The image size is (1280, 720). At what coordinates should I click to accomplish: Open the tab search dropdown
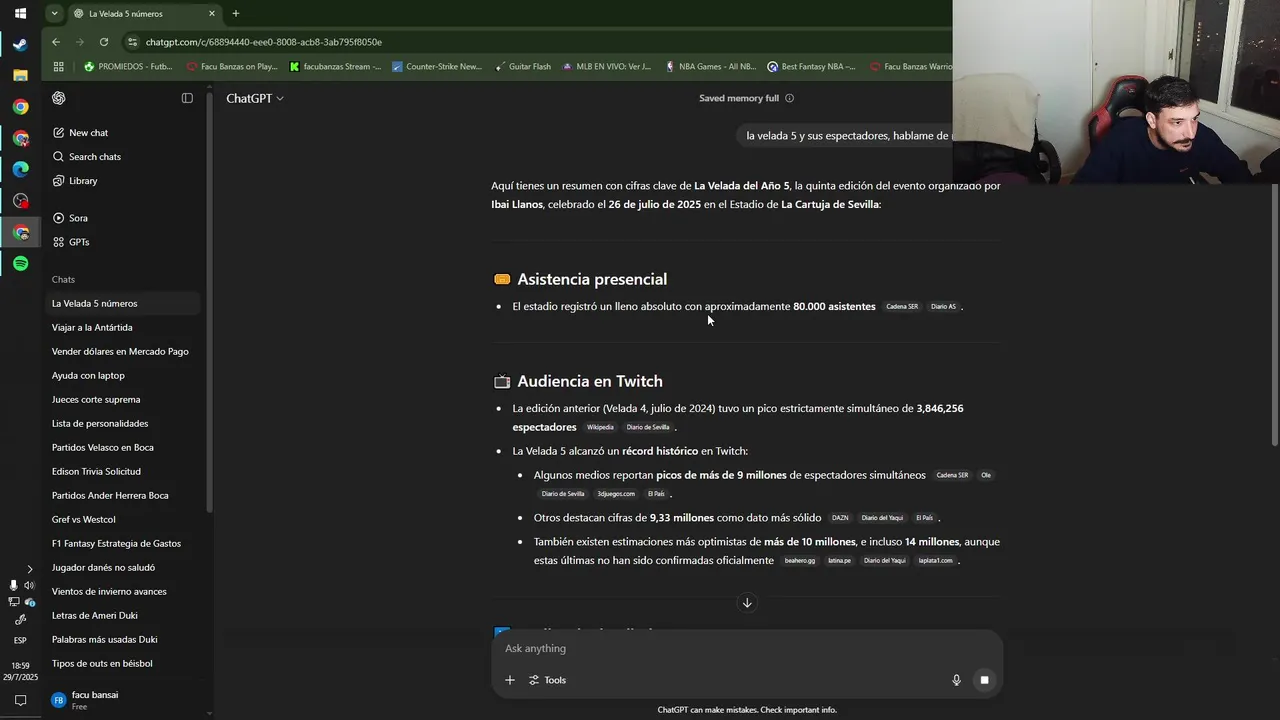(54, 14)
